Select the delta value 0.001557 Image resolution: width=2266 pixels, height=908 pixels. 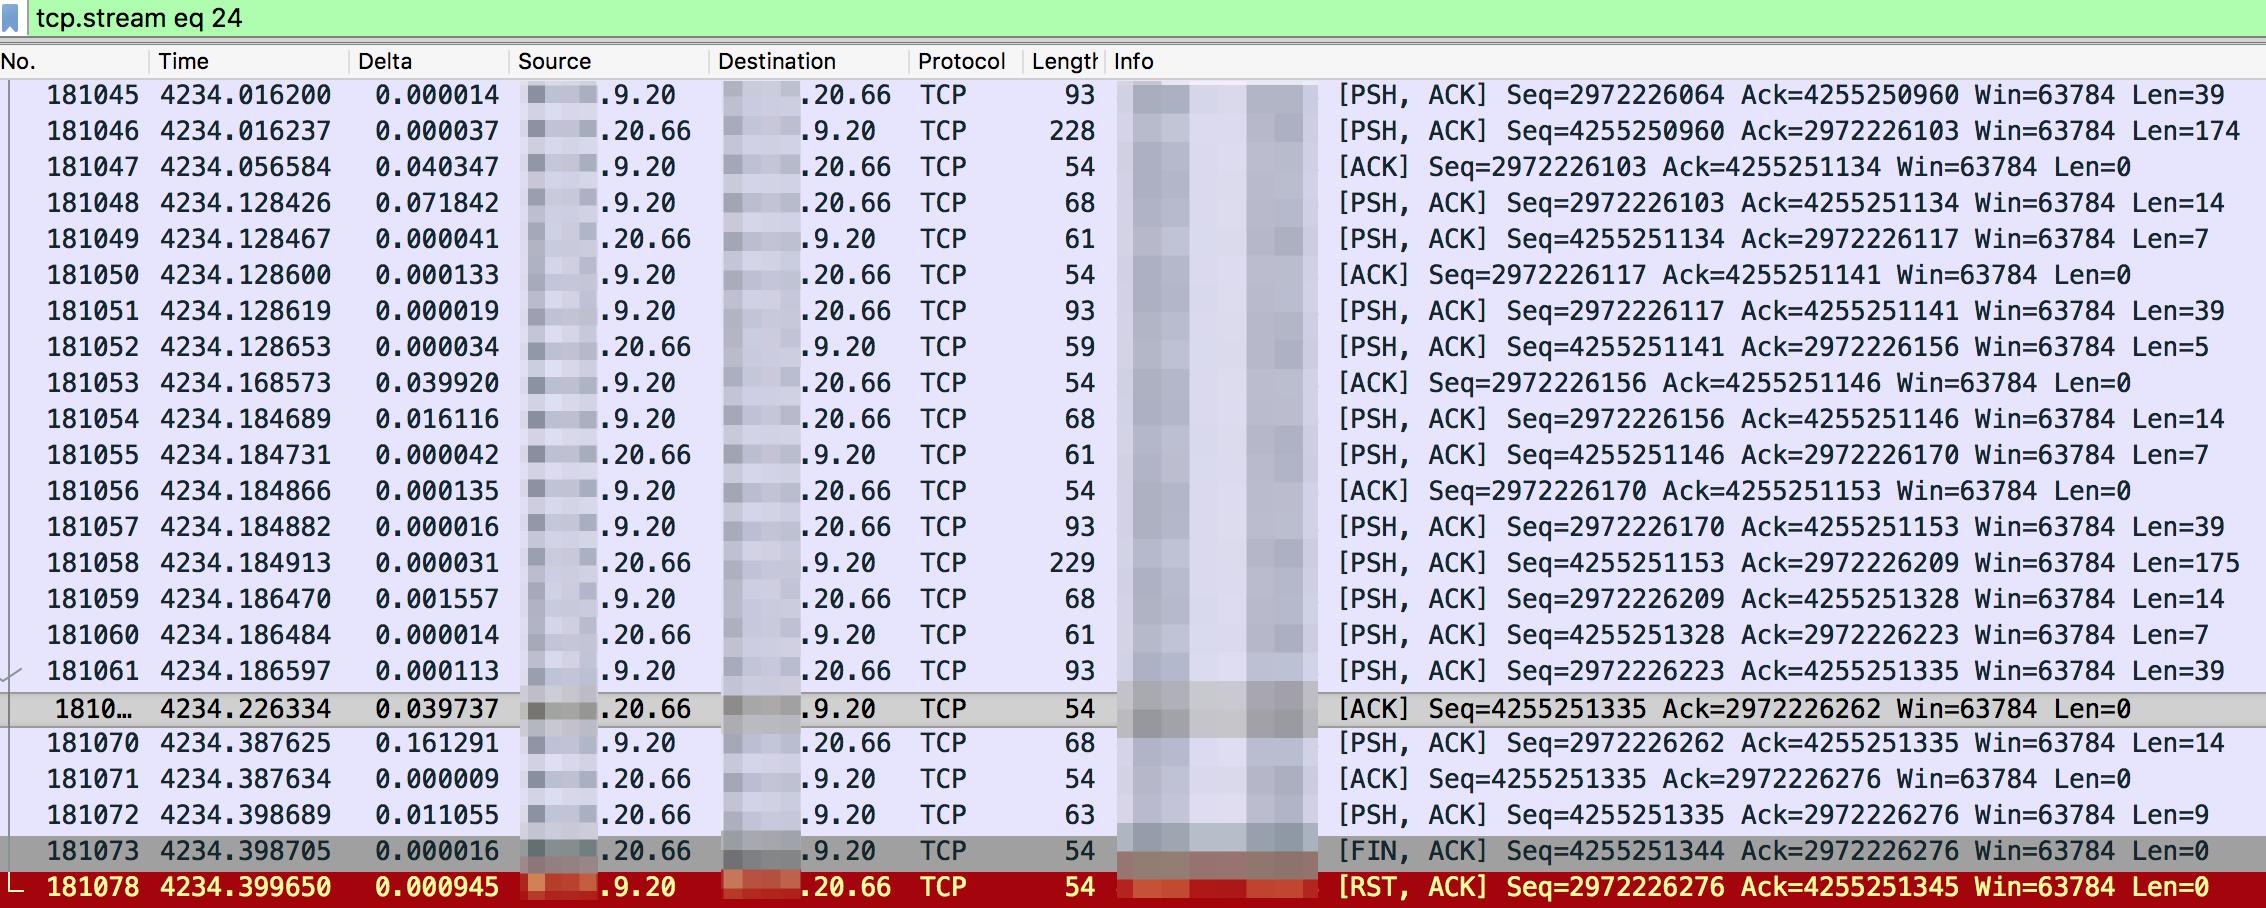(437, 599)
